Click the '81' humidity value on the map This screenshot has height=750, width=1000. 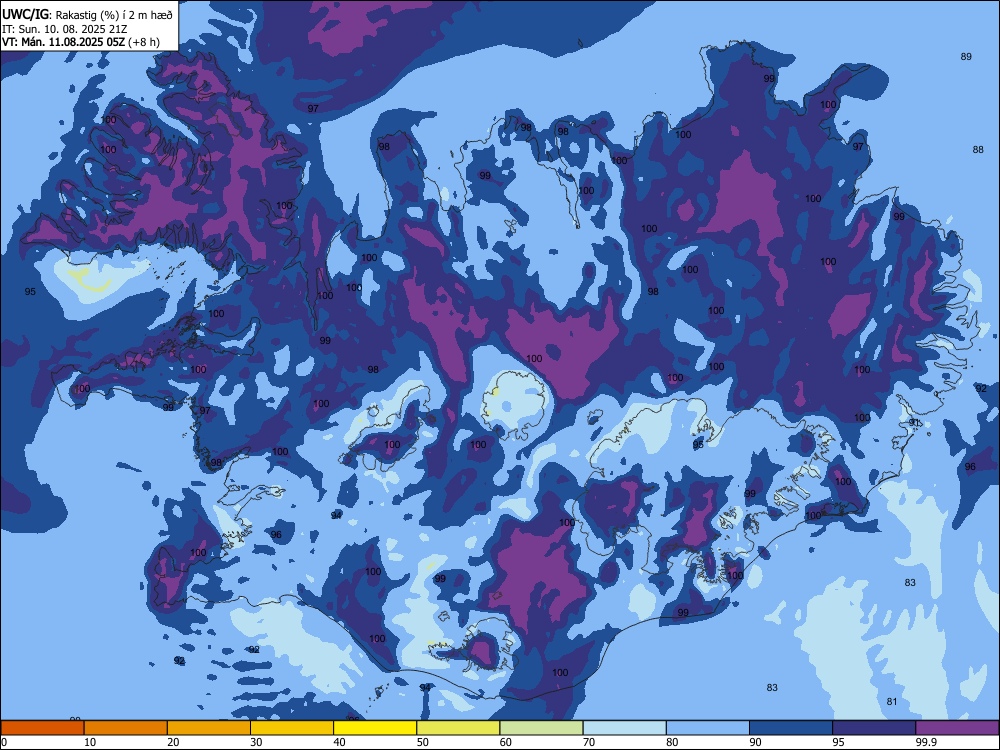coord(892,702)
